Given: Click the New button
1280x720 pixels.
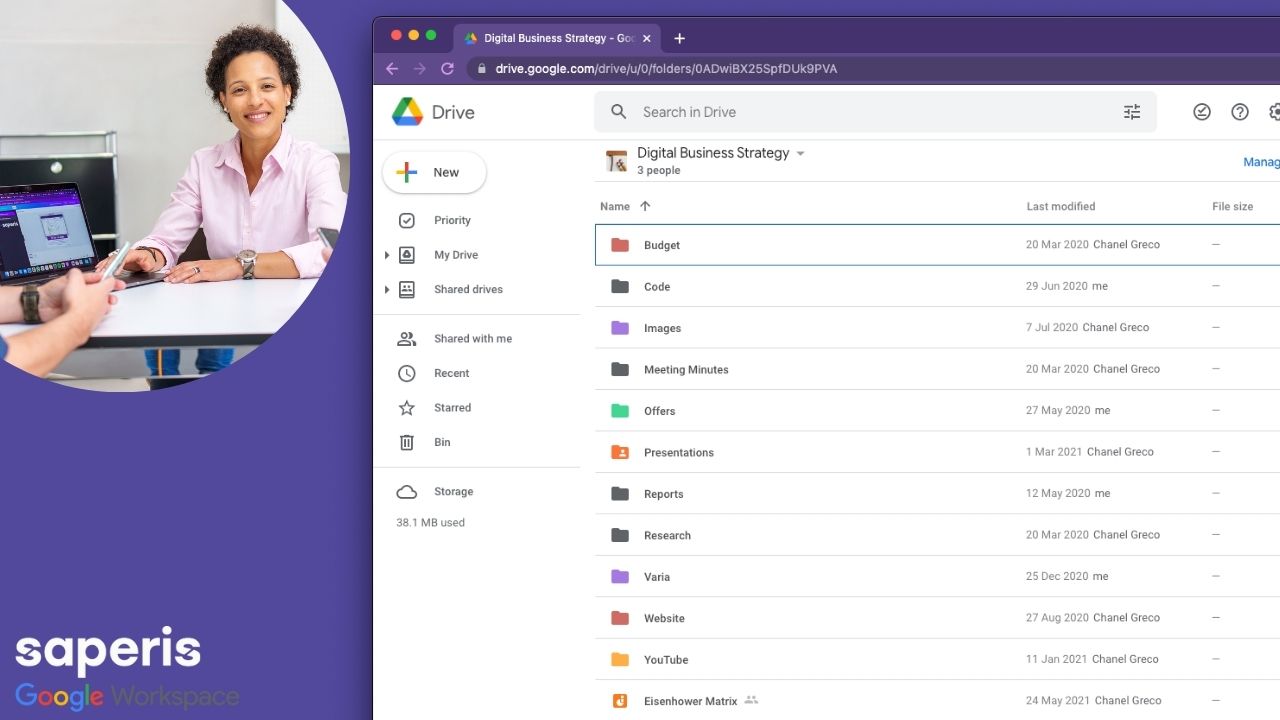Looking at the screenshot, I should click(x=434, y=172).
